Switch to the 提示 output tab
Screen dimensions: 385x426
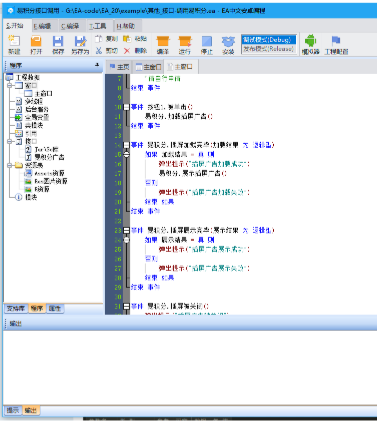[13, 410]
